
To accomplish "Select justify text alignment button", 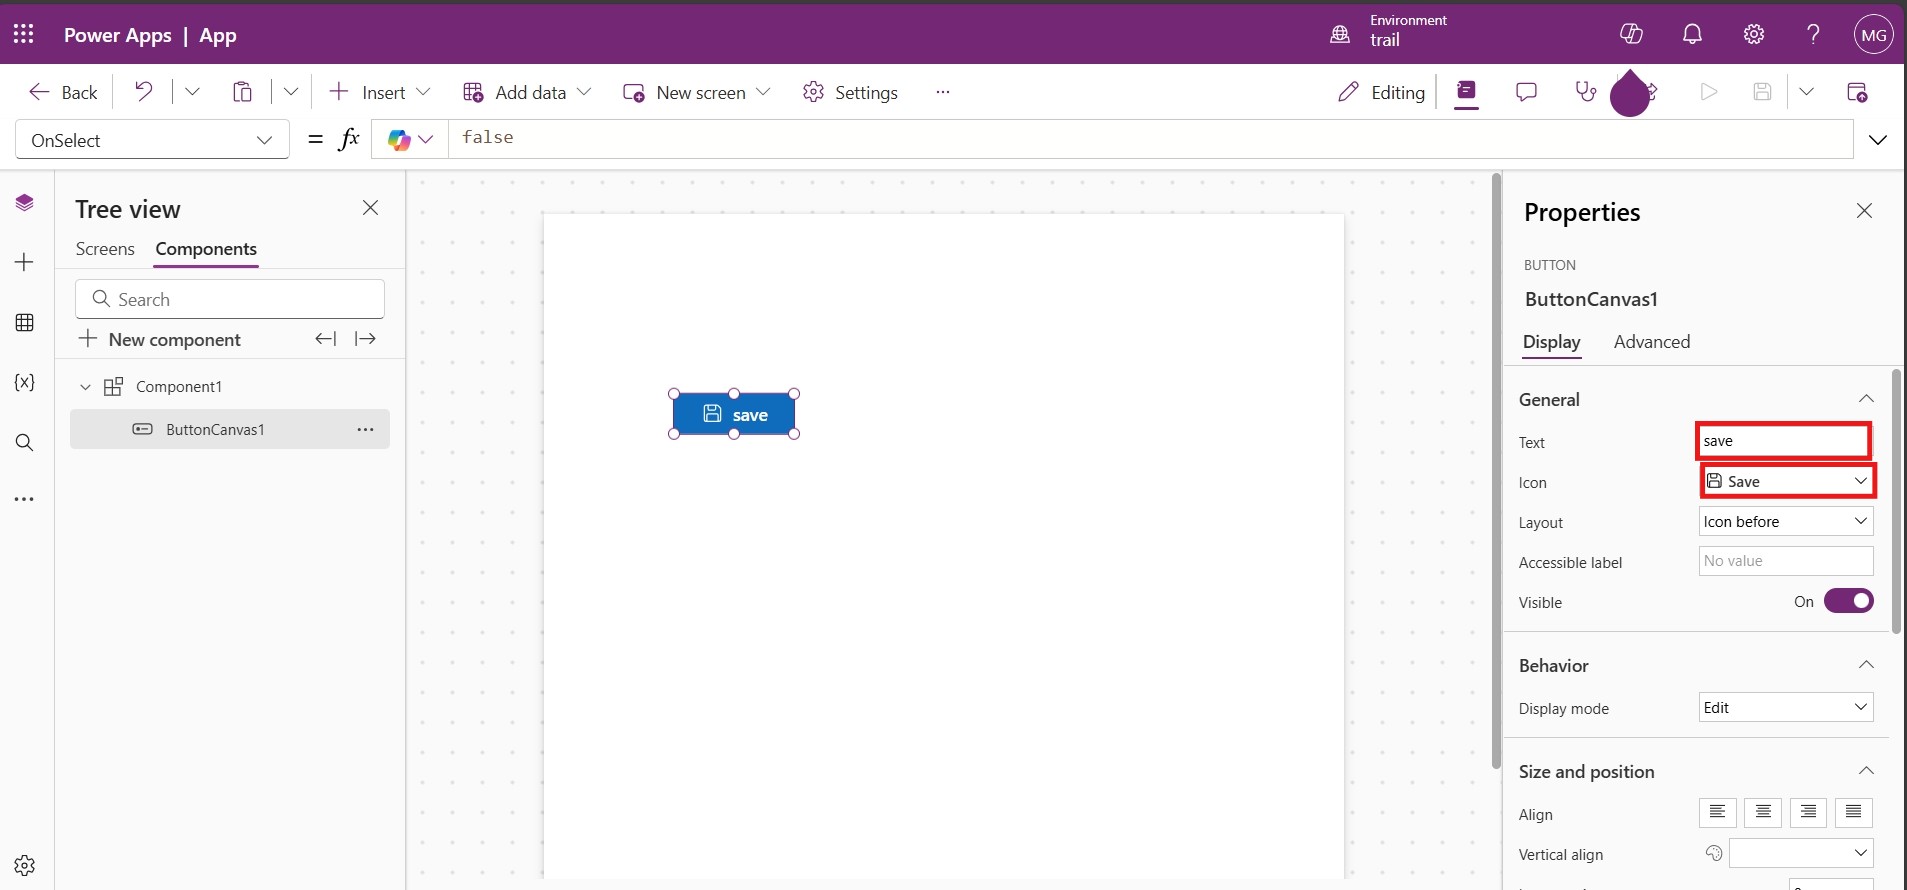I will point(1853,812).
